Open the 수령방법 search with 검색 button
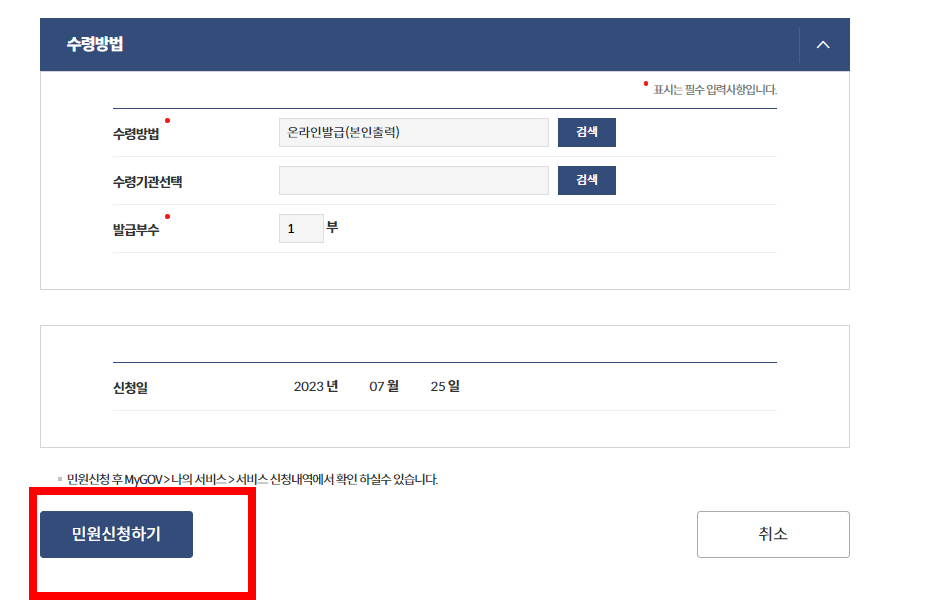Screen dimensions: 942x608 coord(586,132)
